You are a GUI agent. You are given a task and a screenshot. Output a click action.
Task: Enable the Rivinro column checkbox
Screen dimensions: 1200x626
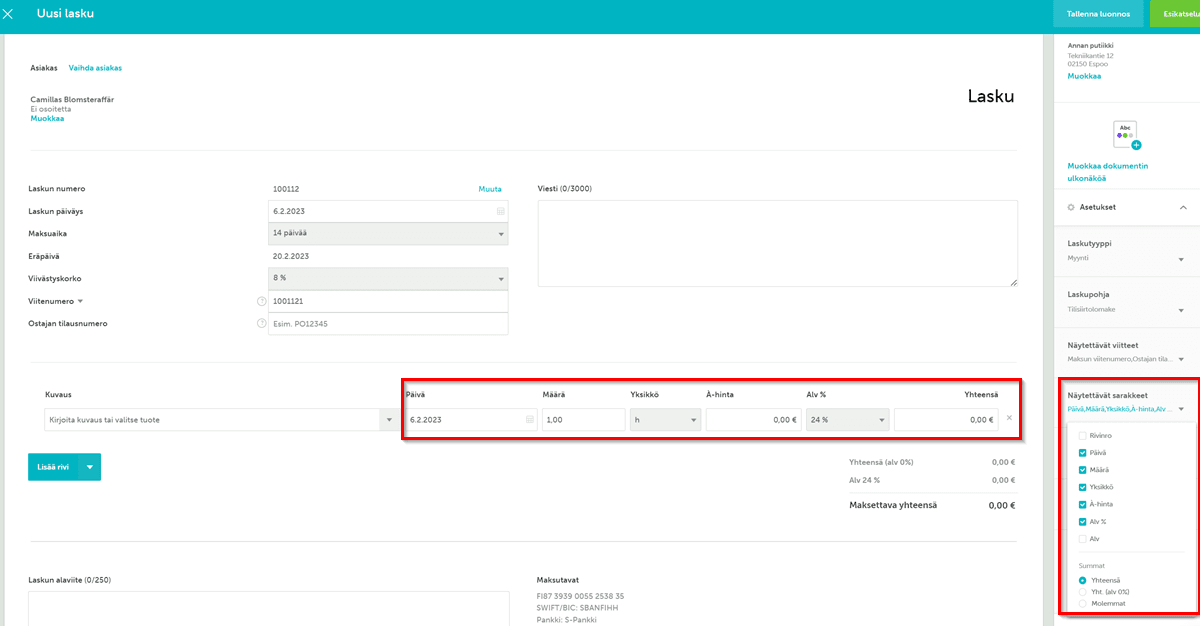1082,436
